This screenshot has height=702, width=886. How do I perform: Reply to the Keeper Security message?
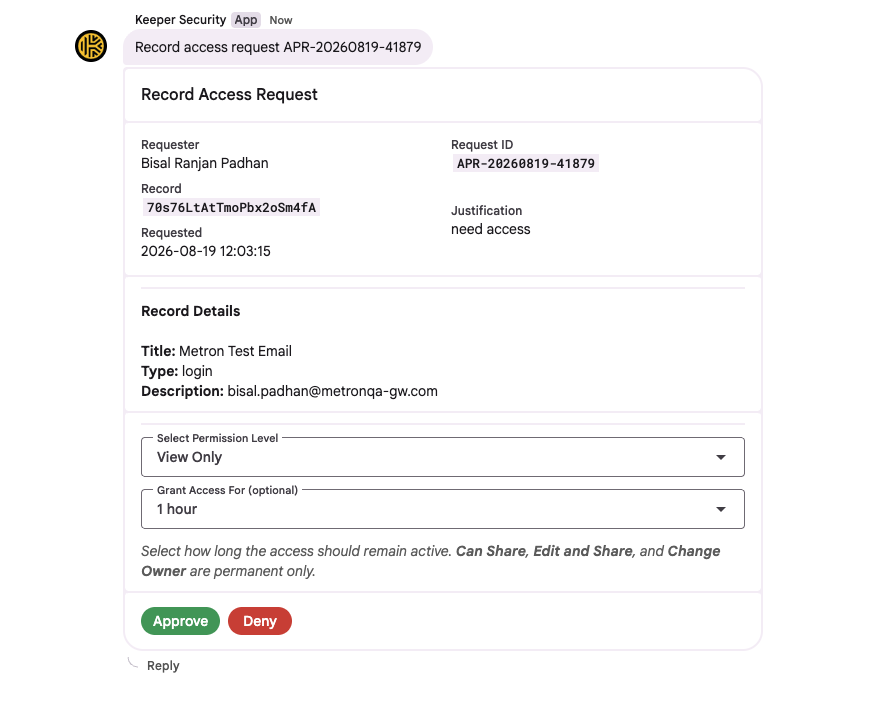coord(163,665)
